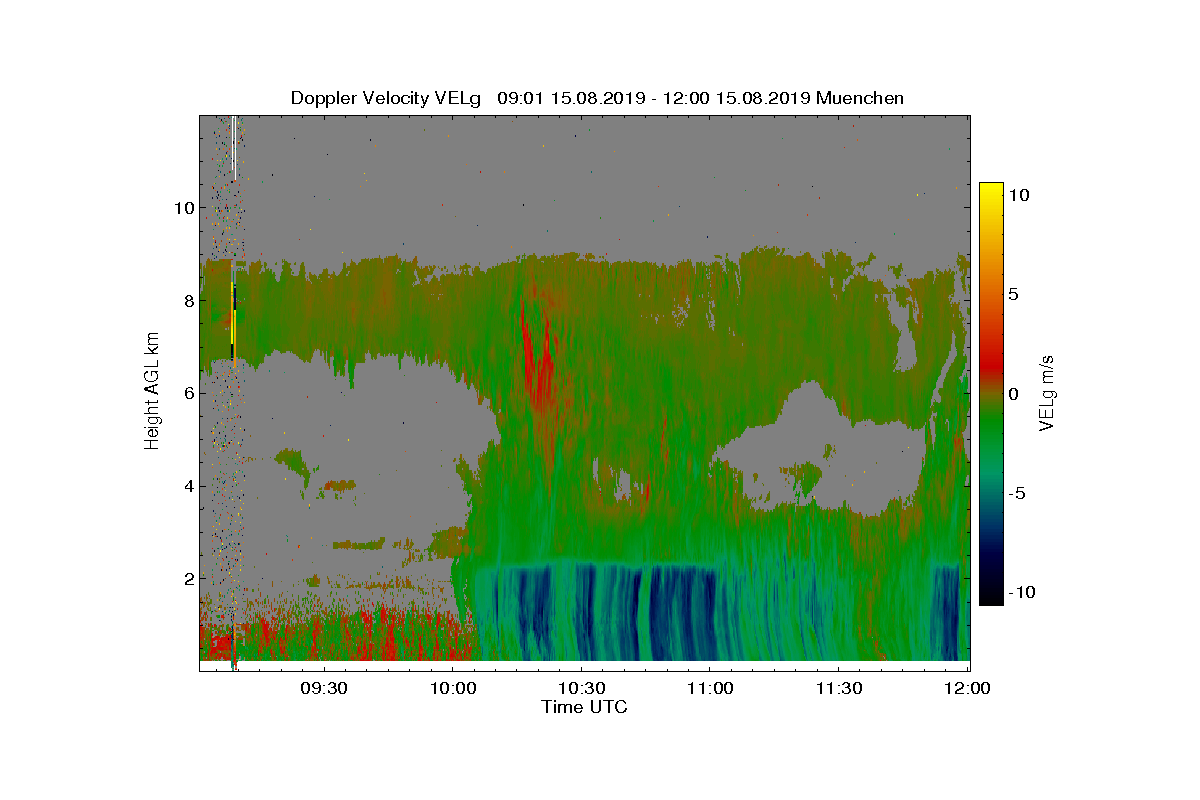This screenshot has height=800, width=1200.
Task: Click the '11:00' time tick label
Action: click(710, 688)
